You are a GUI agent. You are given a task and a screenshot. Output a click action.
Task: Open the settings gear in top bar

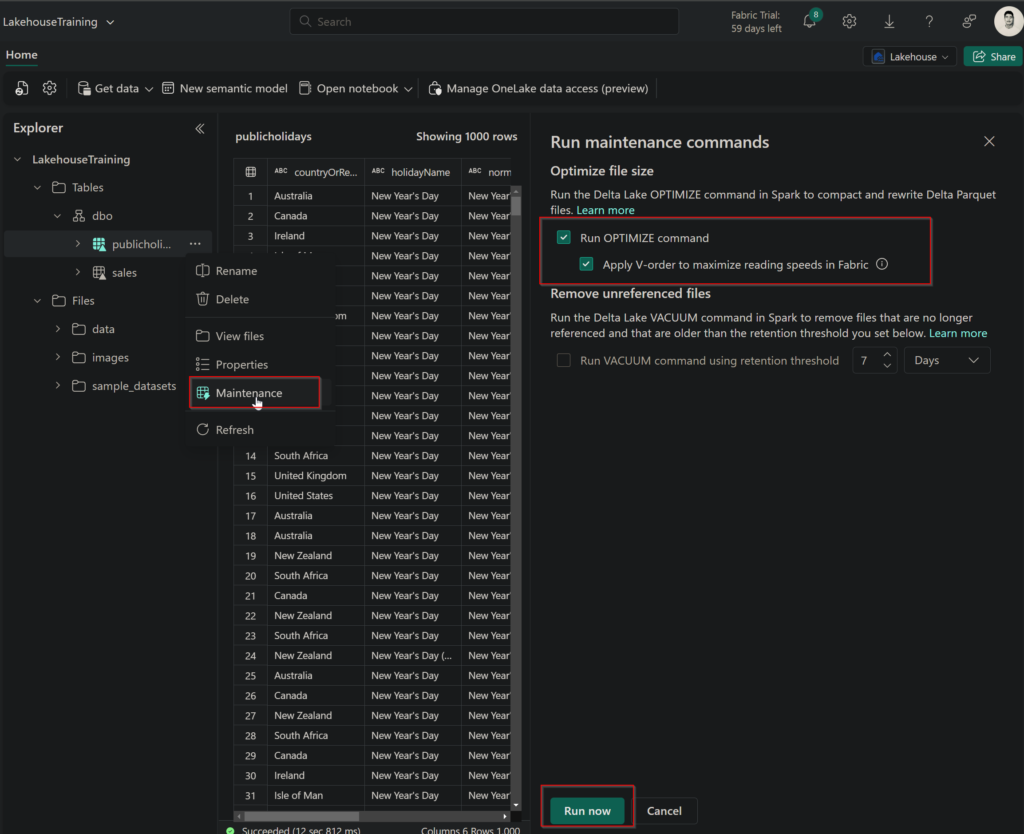click(849, 22)
